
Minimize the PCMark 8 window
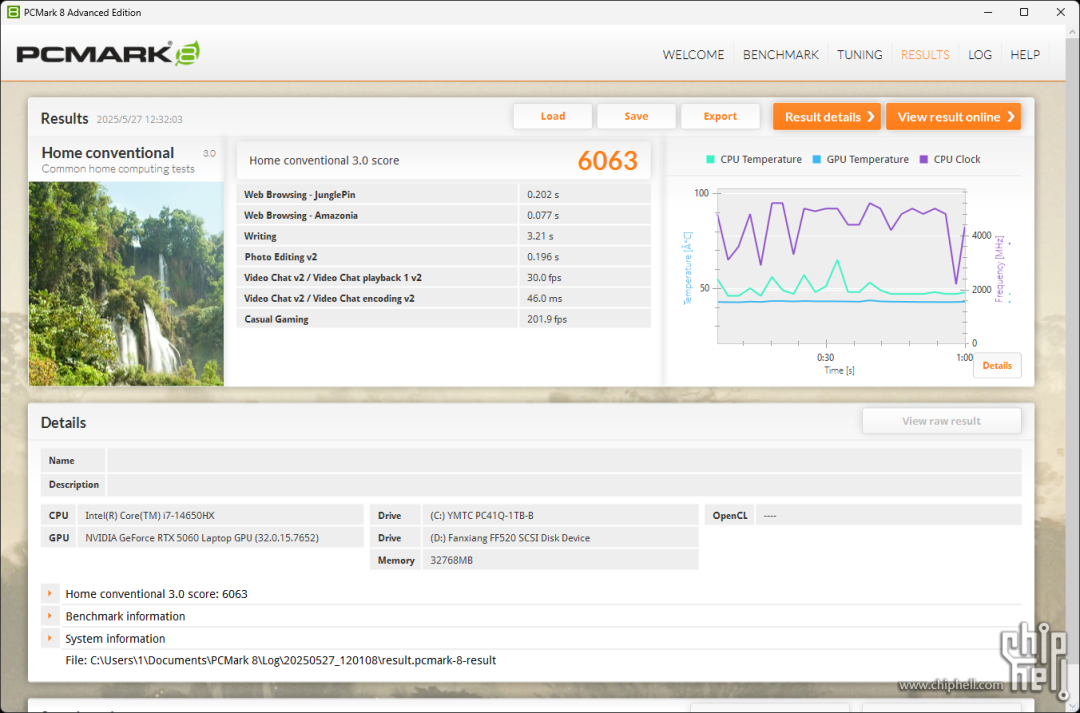click(x=988, y=12)
